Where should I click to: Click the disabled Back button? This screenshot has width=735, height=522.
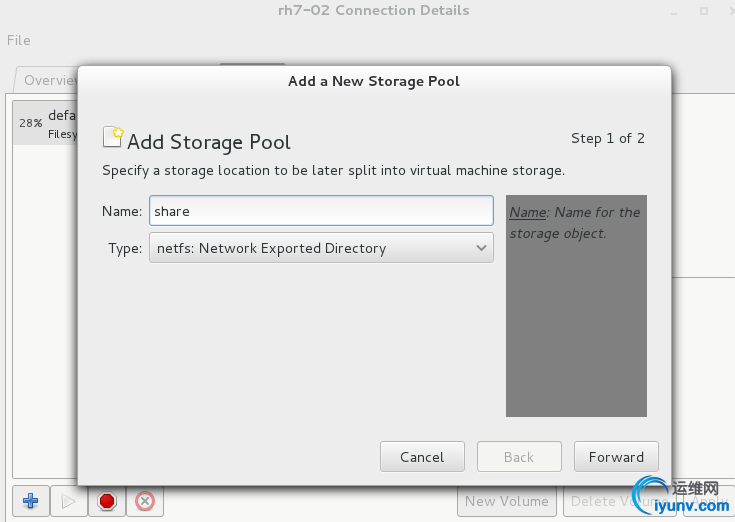[519, 457]
